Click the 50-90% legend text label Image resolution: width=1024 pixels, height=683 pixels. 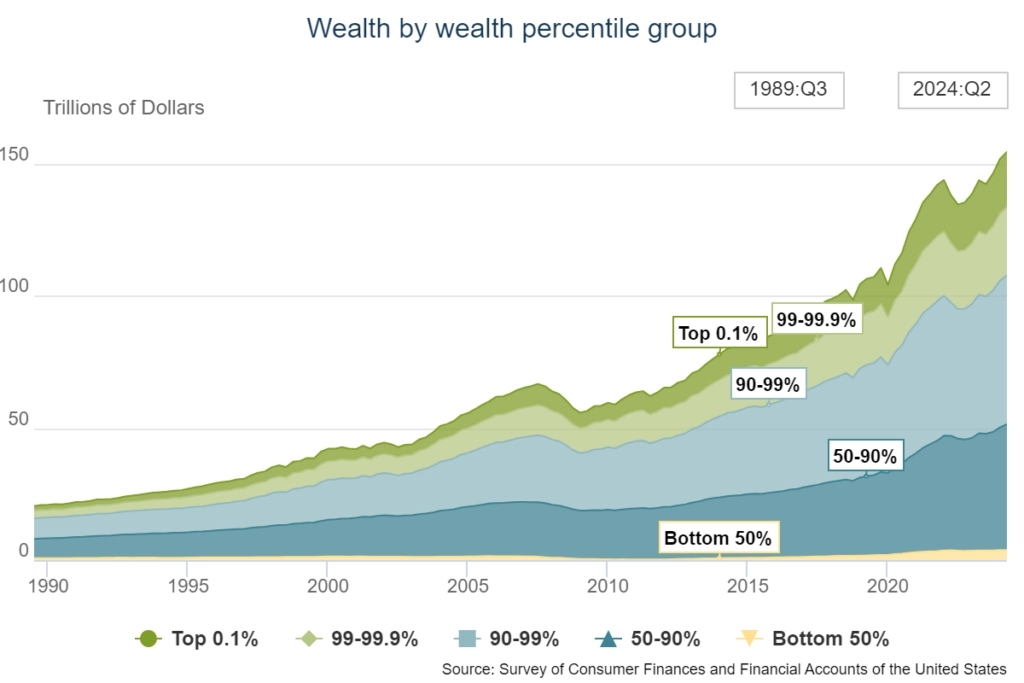click(x=665, y=639)
